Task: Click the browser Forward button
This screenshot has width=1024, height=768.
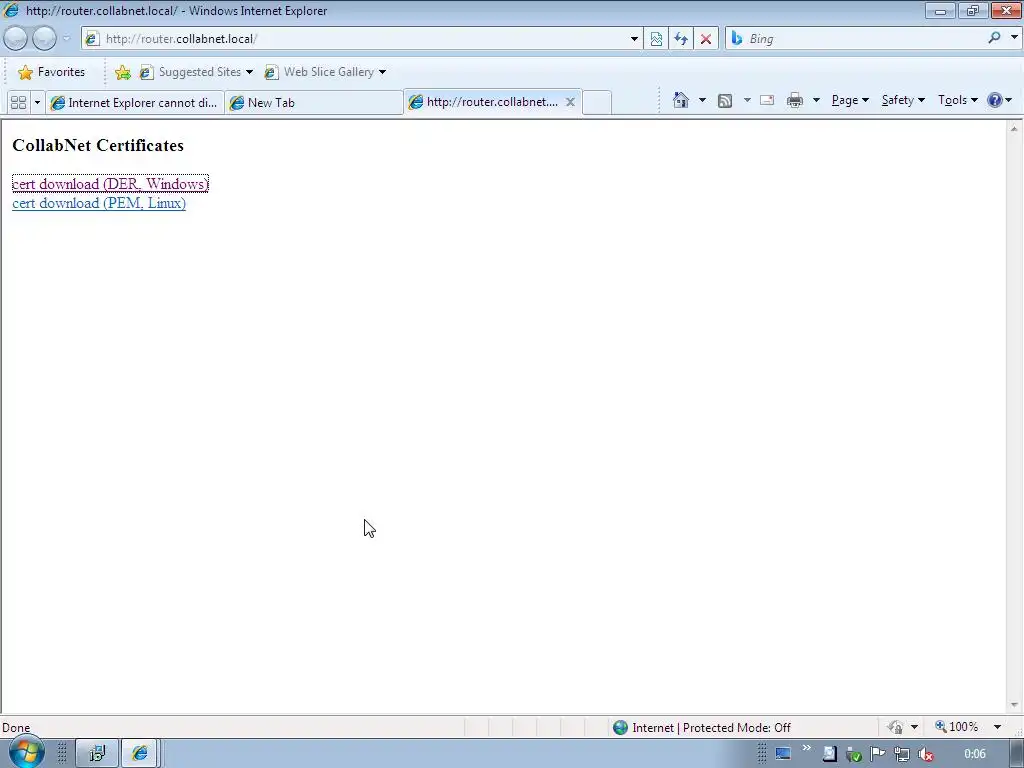Action: pos(44,39)
